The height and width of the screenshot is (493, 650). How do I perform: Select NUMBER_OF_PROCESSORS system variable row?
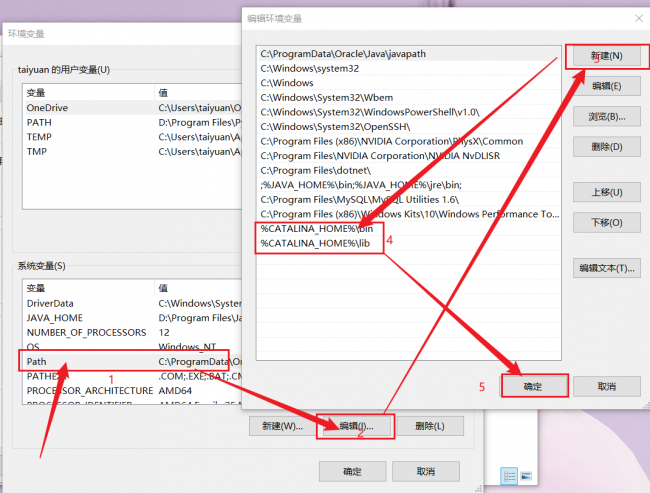tap(133, 333)
